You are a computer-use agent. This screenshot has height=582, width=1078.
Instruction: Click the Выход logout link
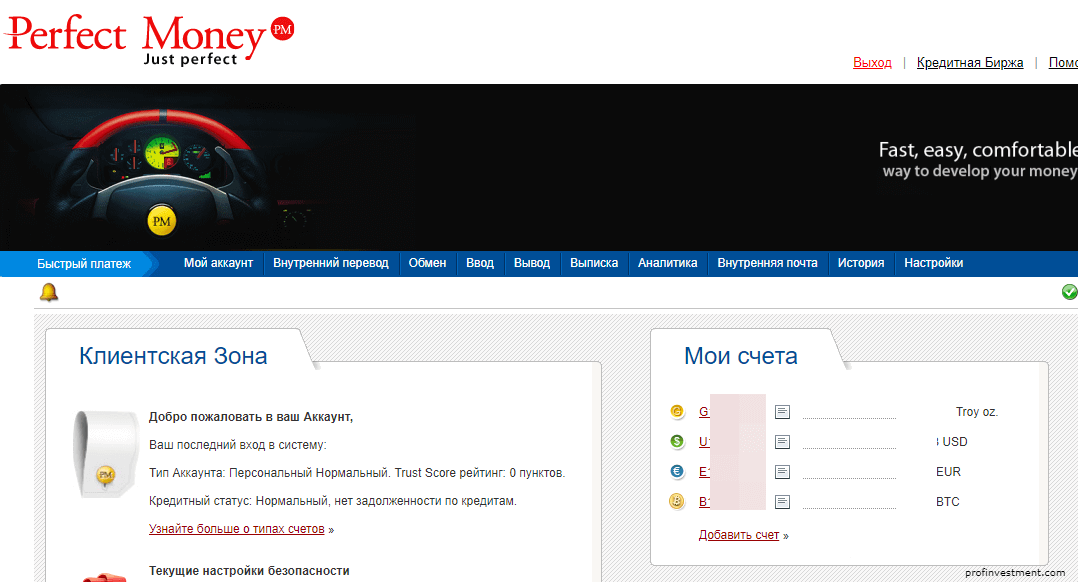(872, 63)
